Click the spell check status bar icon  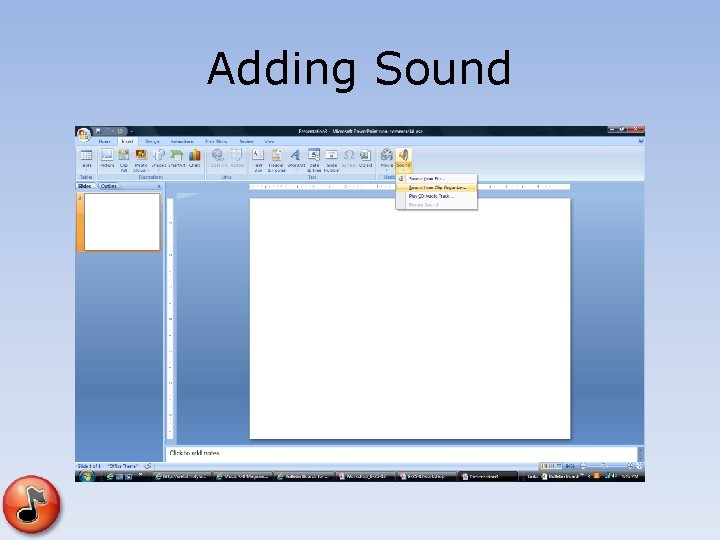coord(148,466)
